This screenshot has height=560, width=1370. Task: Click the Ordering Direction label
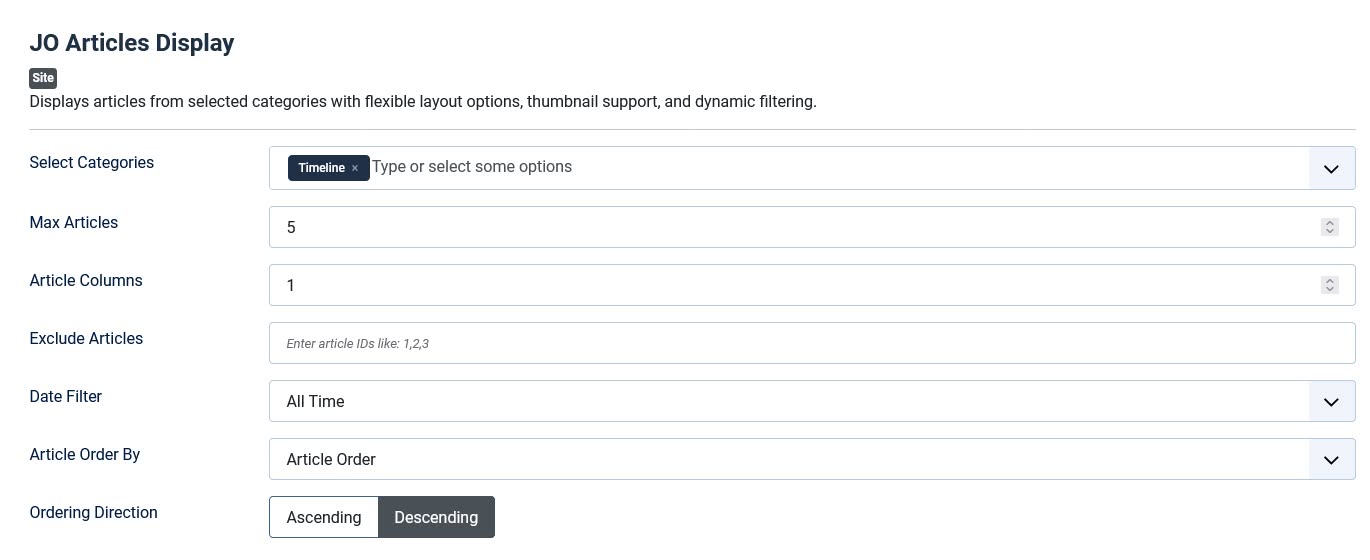(93, 512)
